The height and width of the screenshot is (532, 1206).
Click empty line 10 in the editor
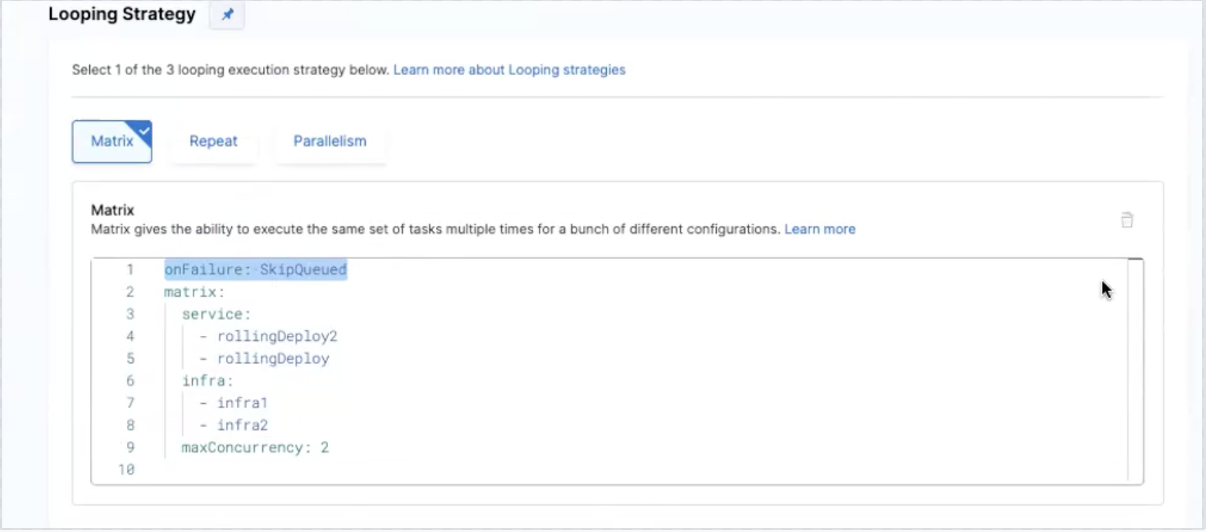pyautogui.click(x=400, y=469)
